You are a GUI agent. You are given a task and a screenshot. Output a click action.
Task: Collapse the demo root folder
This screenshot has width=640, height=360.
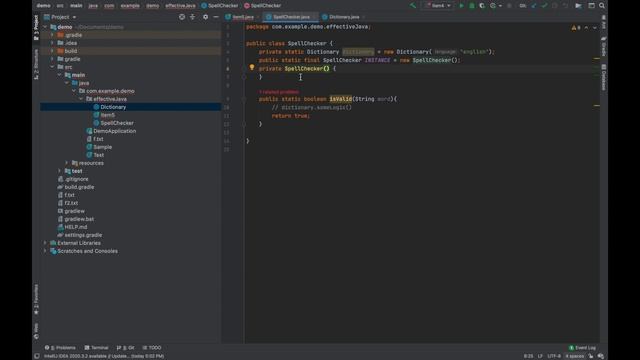[45, 27]
